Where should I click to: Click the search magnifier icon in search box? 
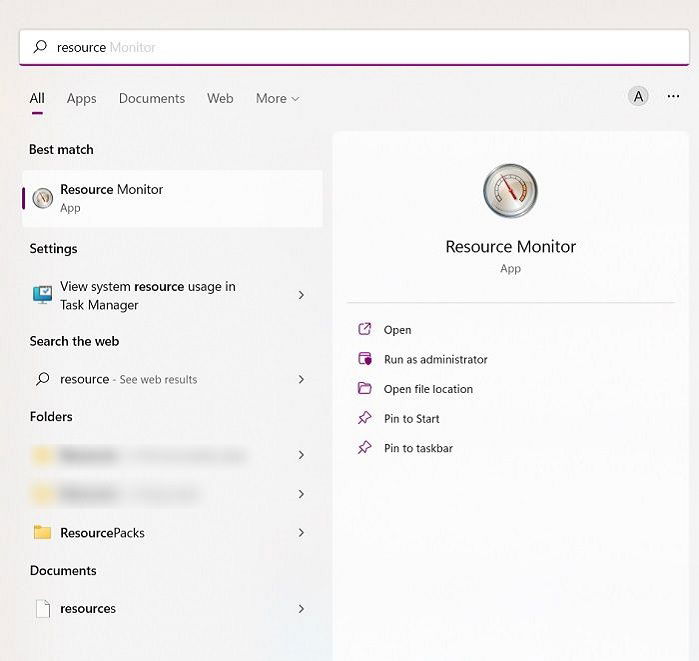tap(40, 46)
